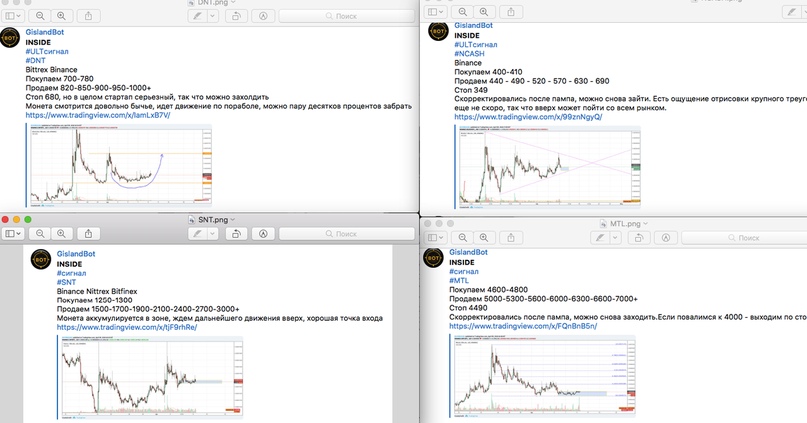807x423 pixels.
Task: Zoom out in the SNT.png window
Action: click(40, 234)
